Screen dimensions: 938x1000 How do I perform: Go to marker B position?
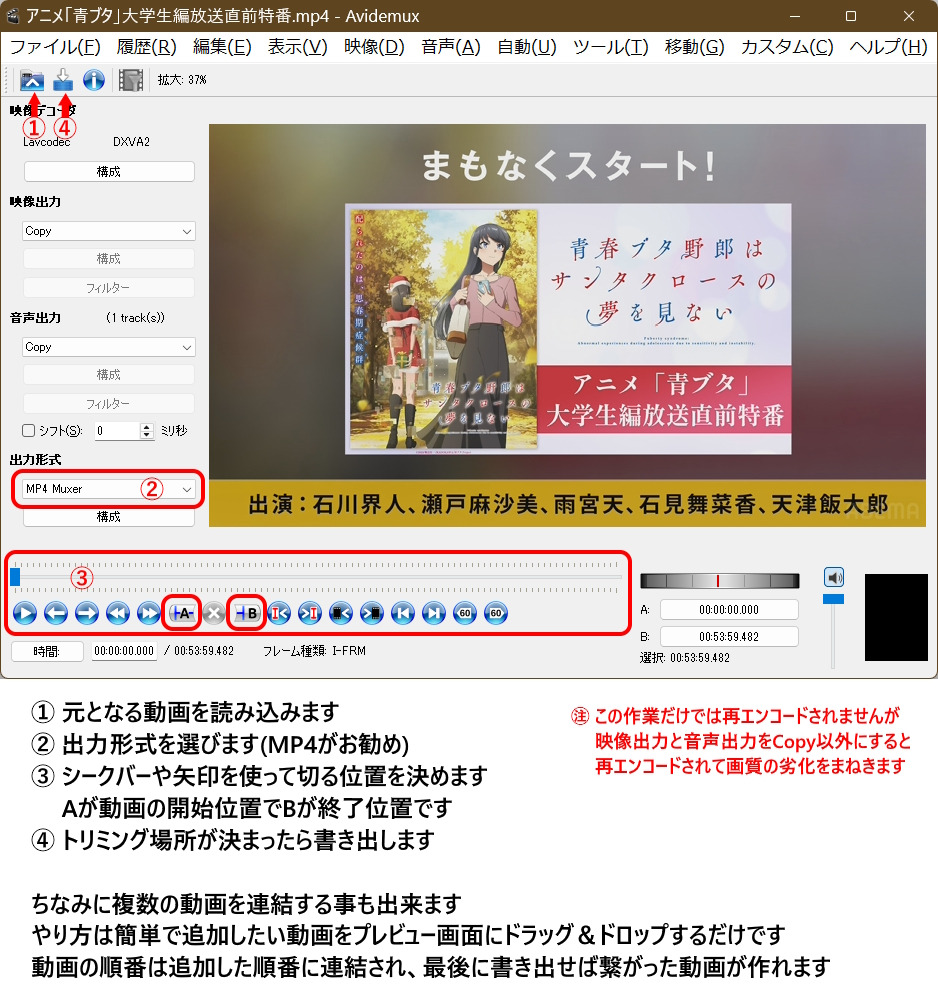pos(310,614)
